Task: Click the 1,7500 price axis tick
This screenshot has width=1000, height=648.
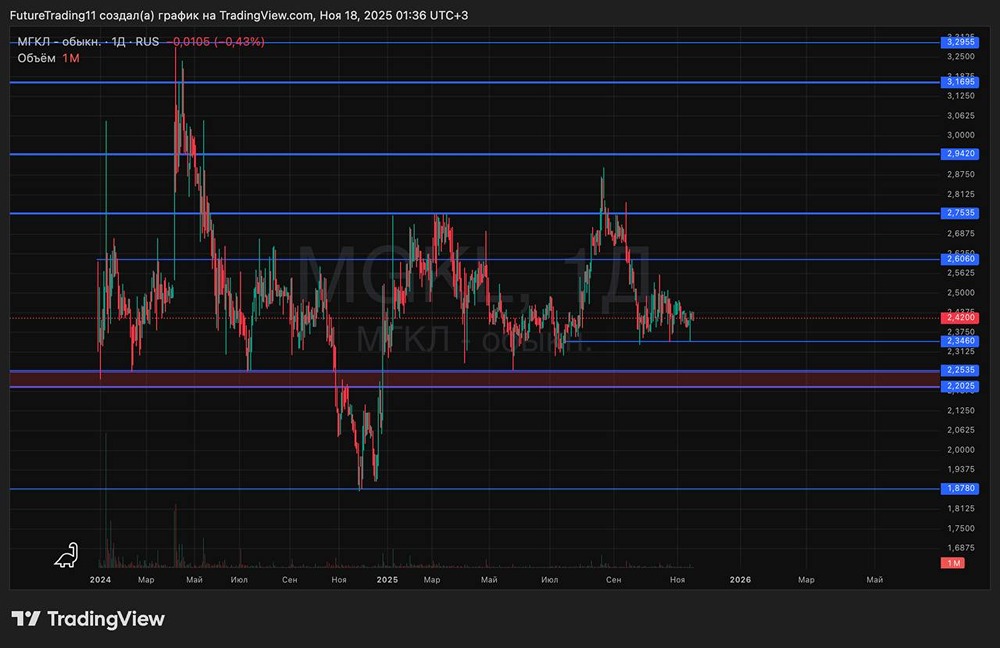Action: pyautogui.click(x=960, y=528)
